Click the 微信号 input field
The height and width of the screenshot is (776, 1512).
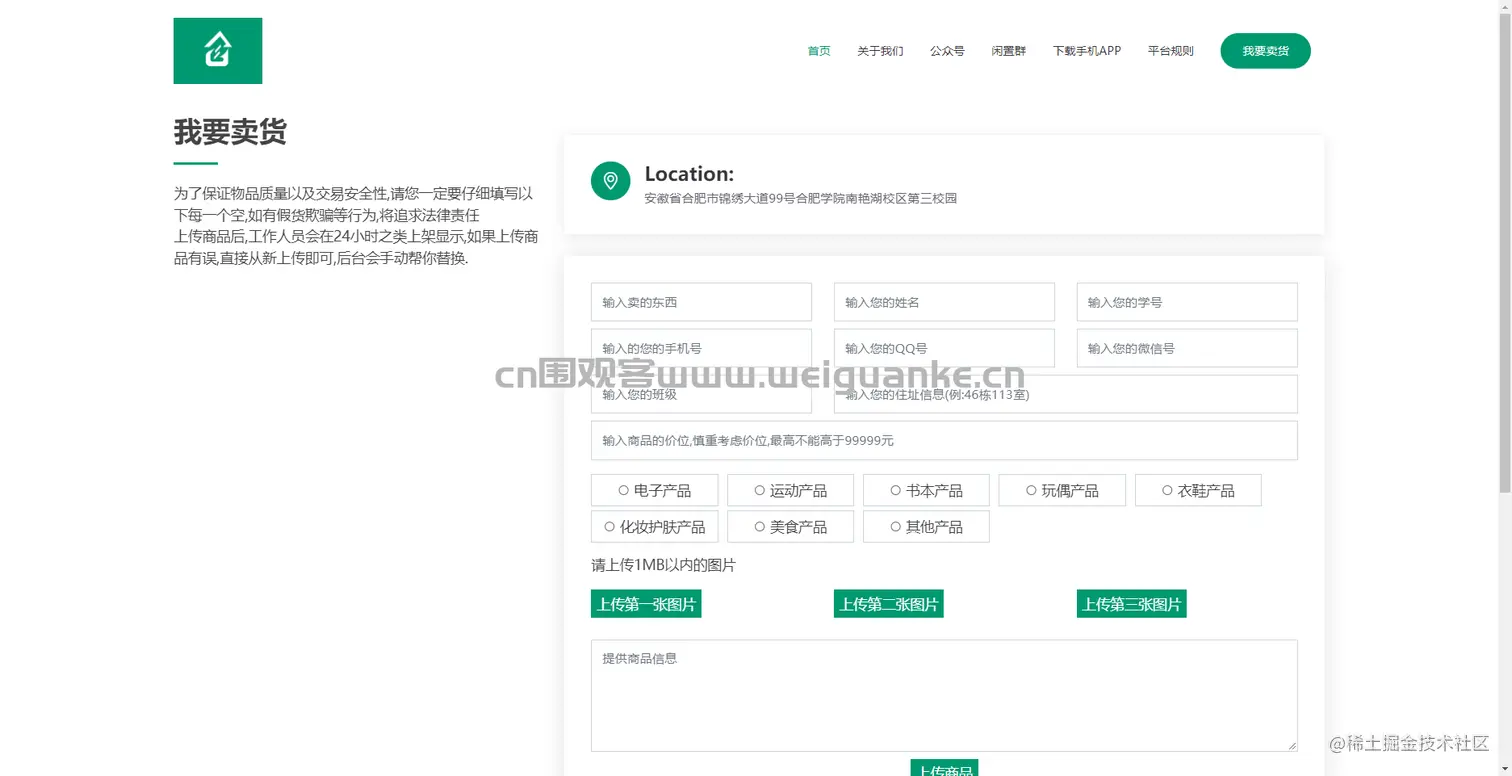pyautogui.click(x=1187, y=348)
